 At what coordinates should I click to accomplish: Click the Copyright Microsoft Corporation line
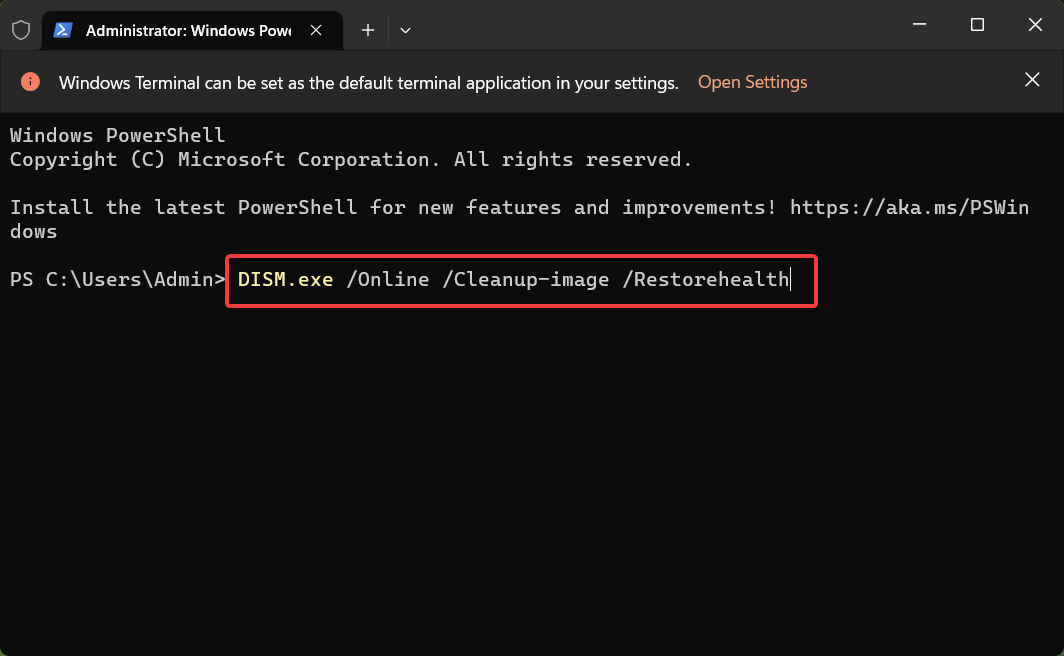click(x=351, y=159)
